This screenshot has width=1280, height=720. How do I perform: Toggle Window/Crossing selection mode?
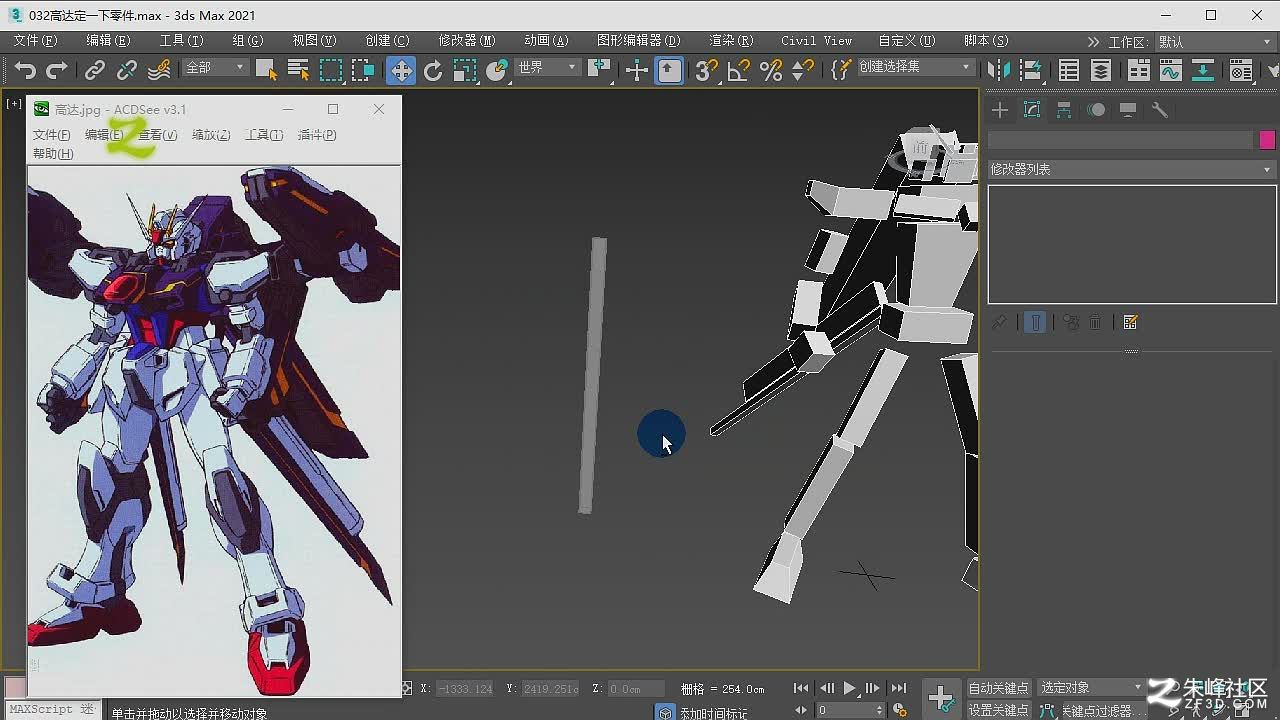[x=363, y=70]
